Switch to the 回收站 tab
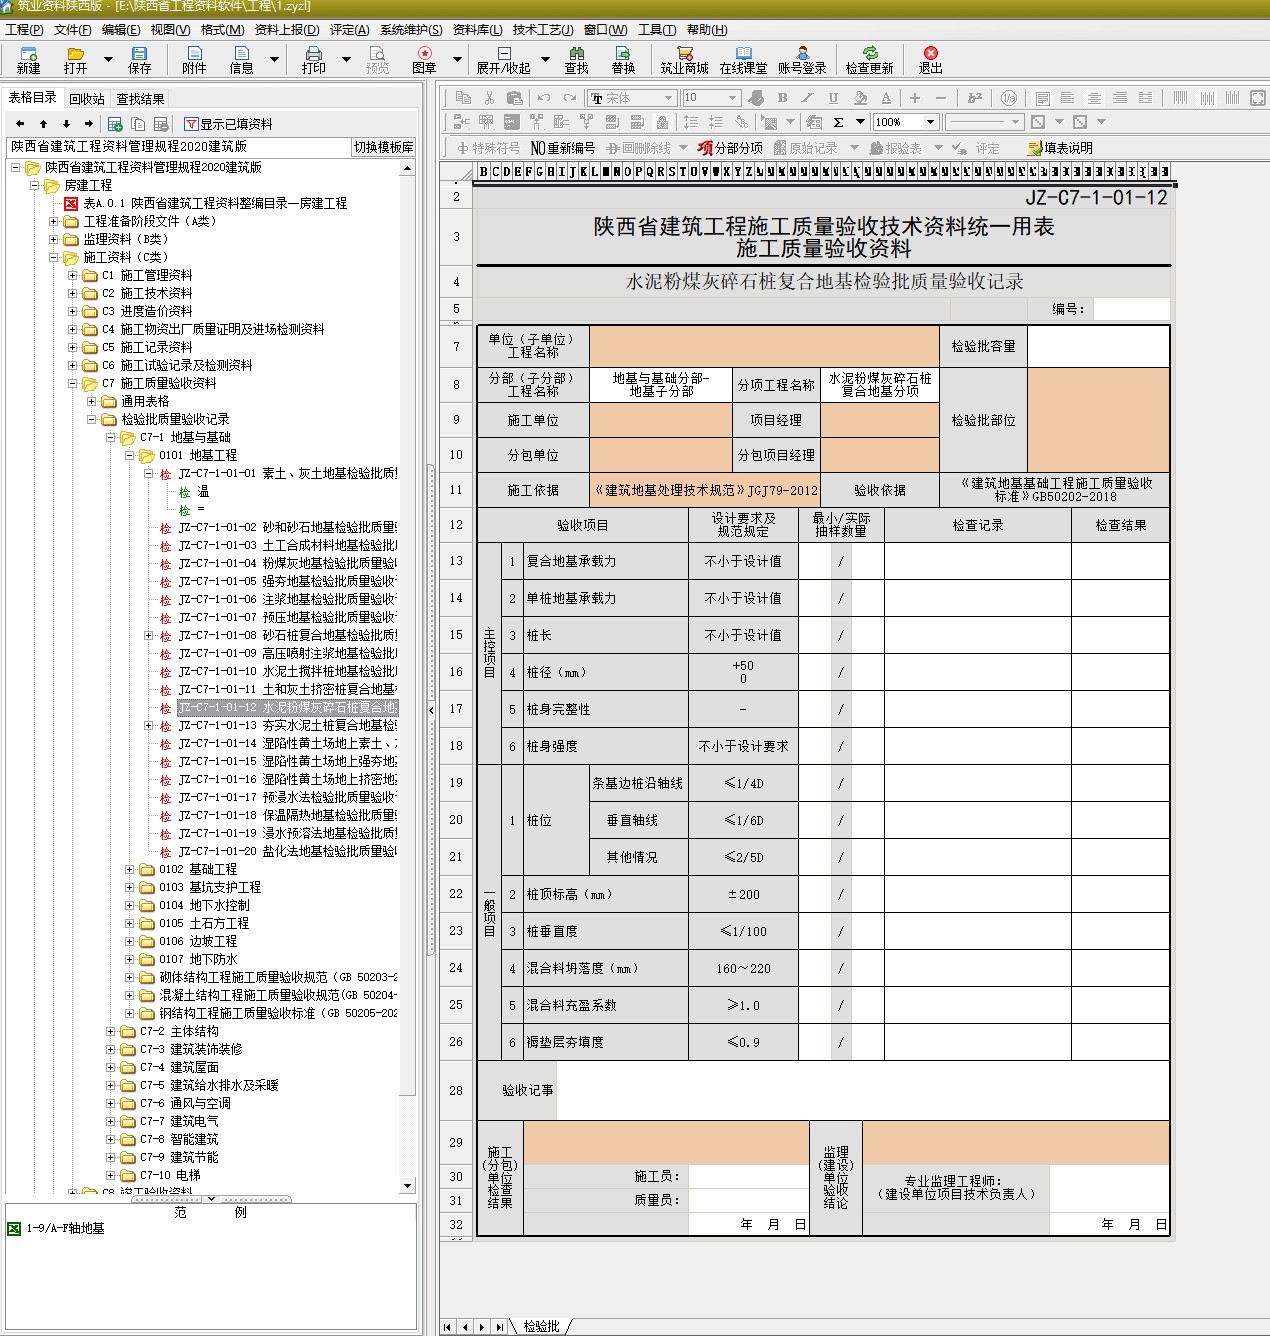The width and height of the screenshot is (1270, 1336). coord(87,99)
